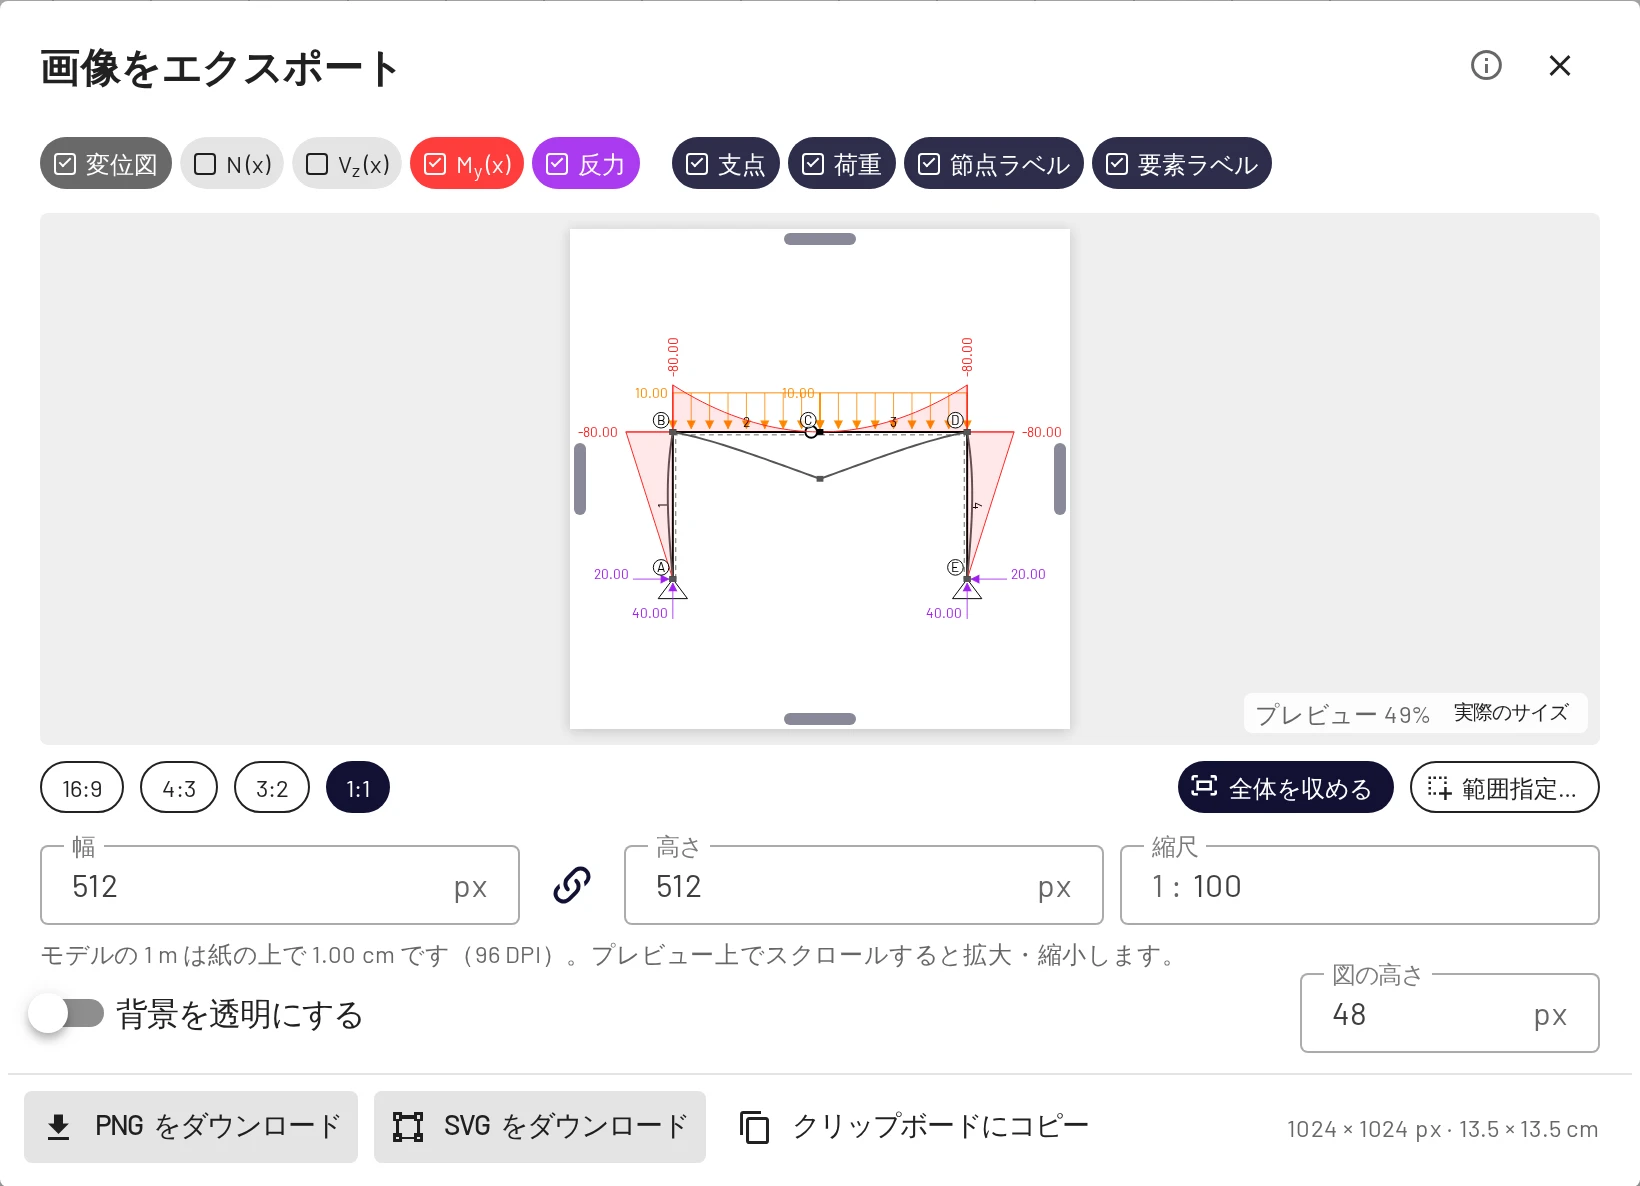Click the 幅 width input field

280,885
